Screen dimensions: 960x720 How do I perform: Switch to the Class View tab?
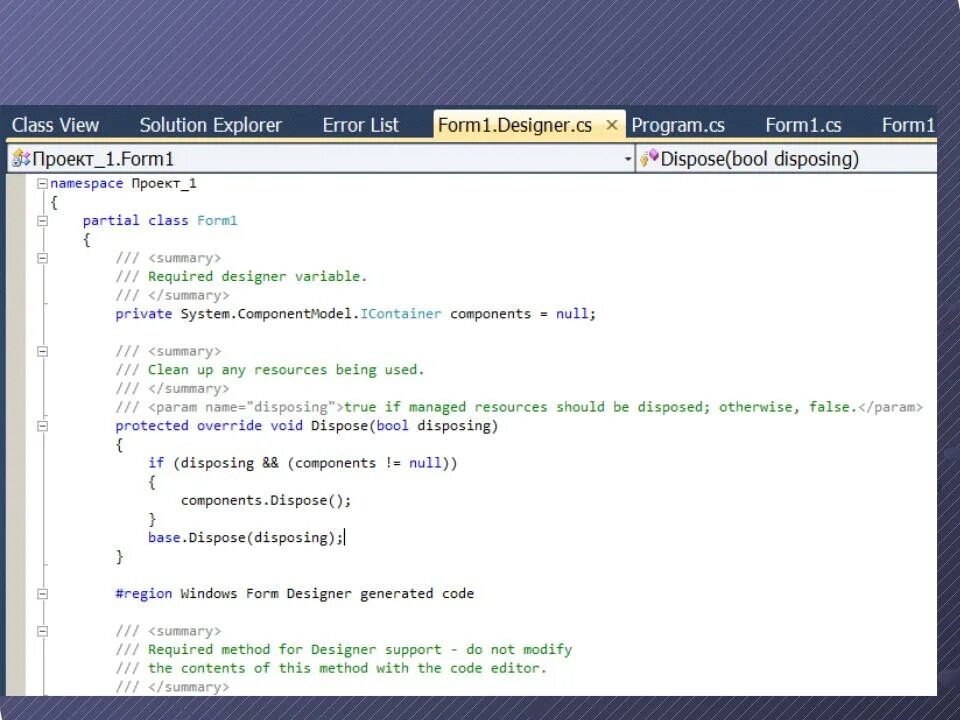click(x=55, y=125)
